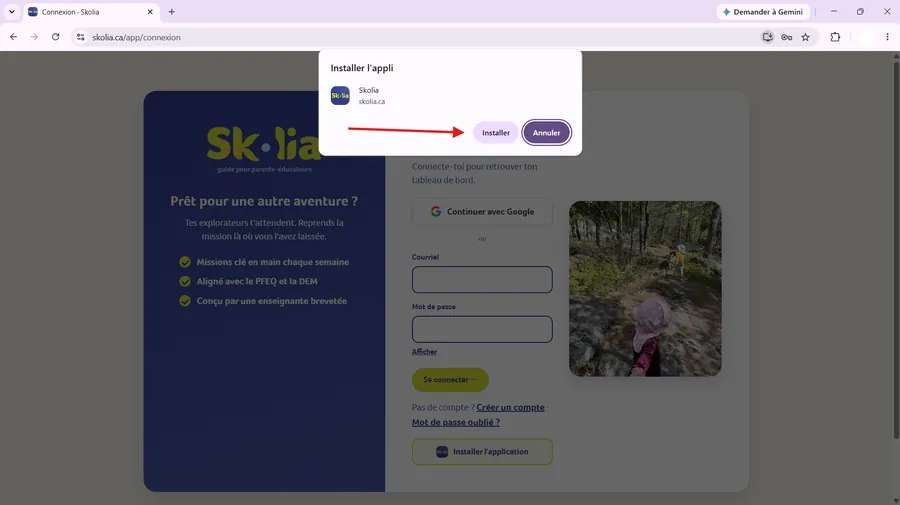Open the password manager key icon
This screenshot has width=900, height=505.
[x=786, y=37]
